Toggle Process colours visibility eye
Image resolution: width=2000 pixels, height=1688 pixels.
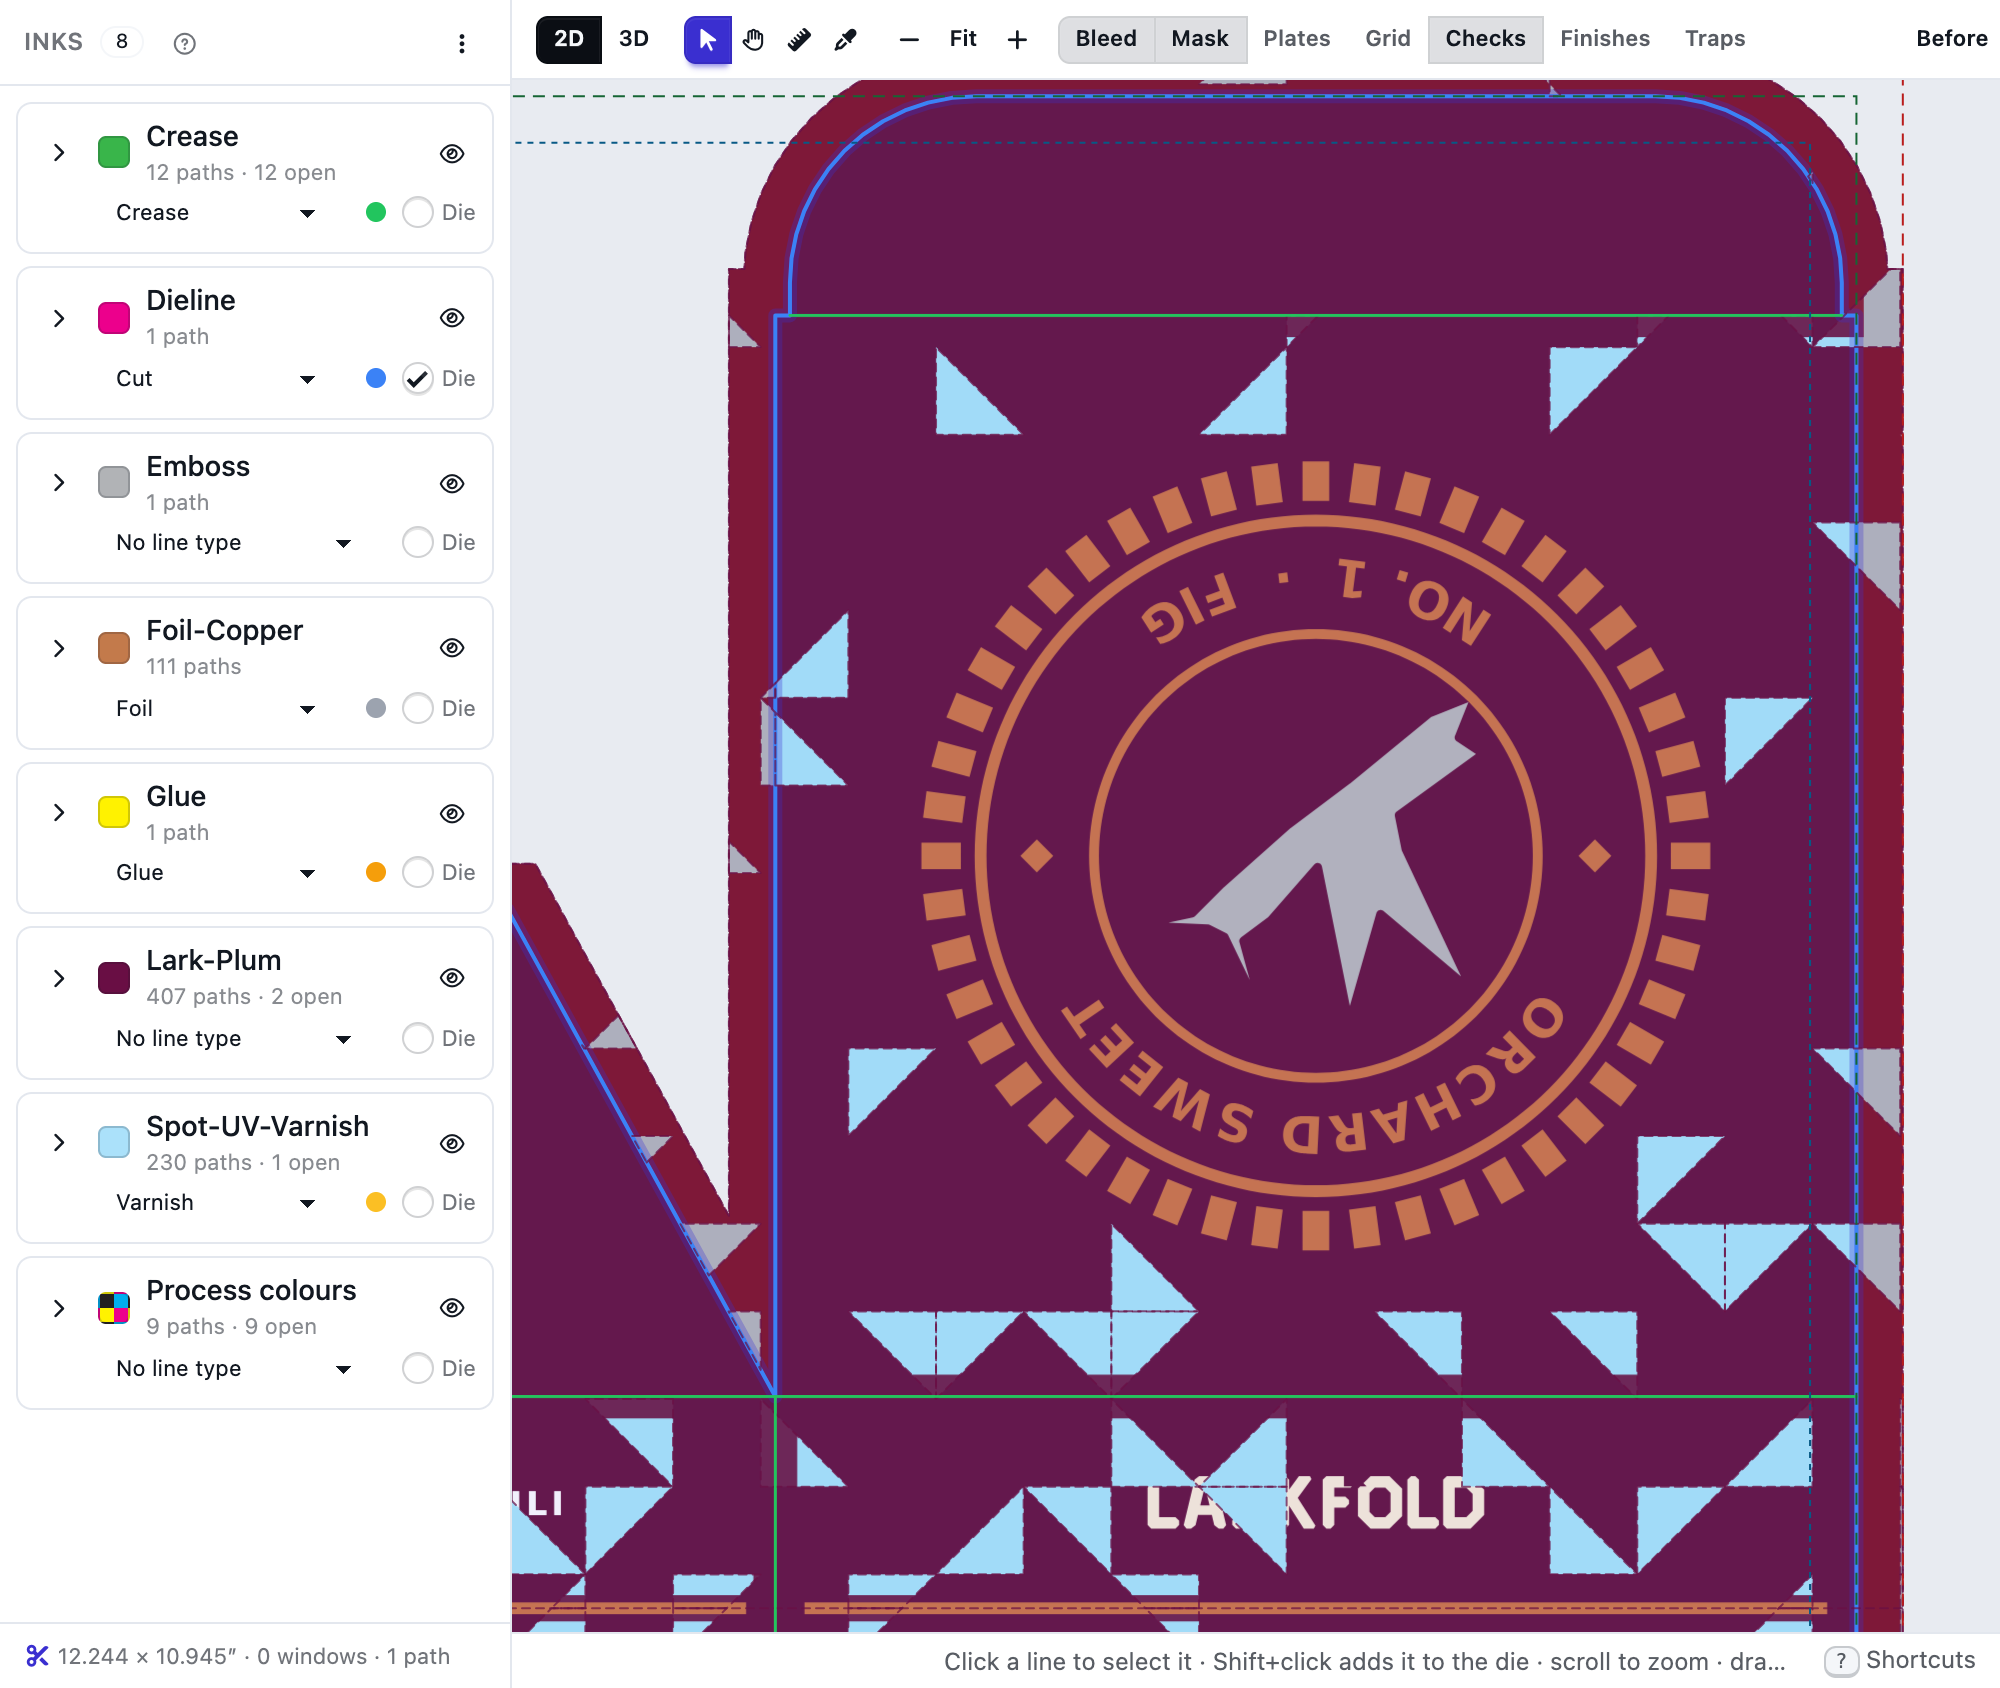coord(452,1307)
